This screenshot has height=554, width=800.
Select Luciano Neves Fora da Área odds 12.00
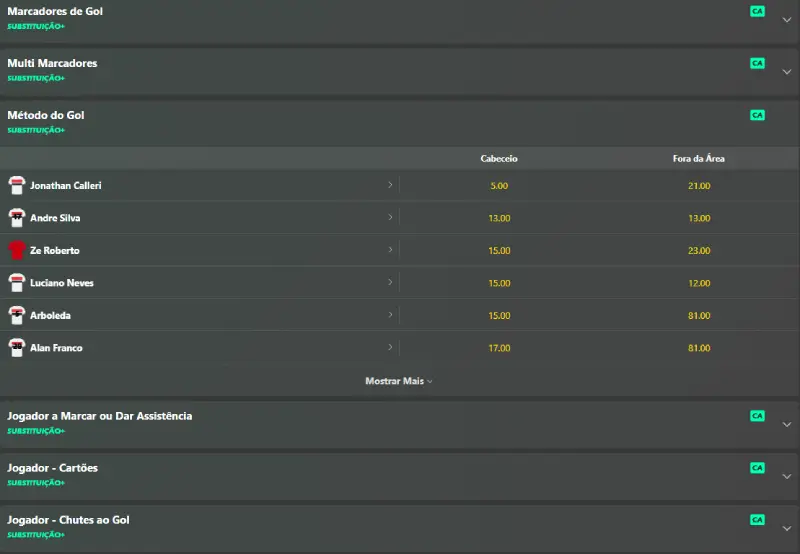point(698,283)
